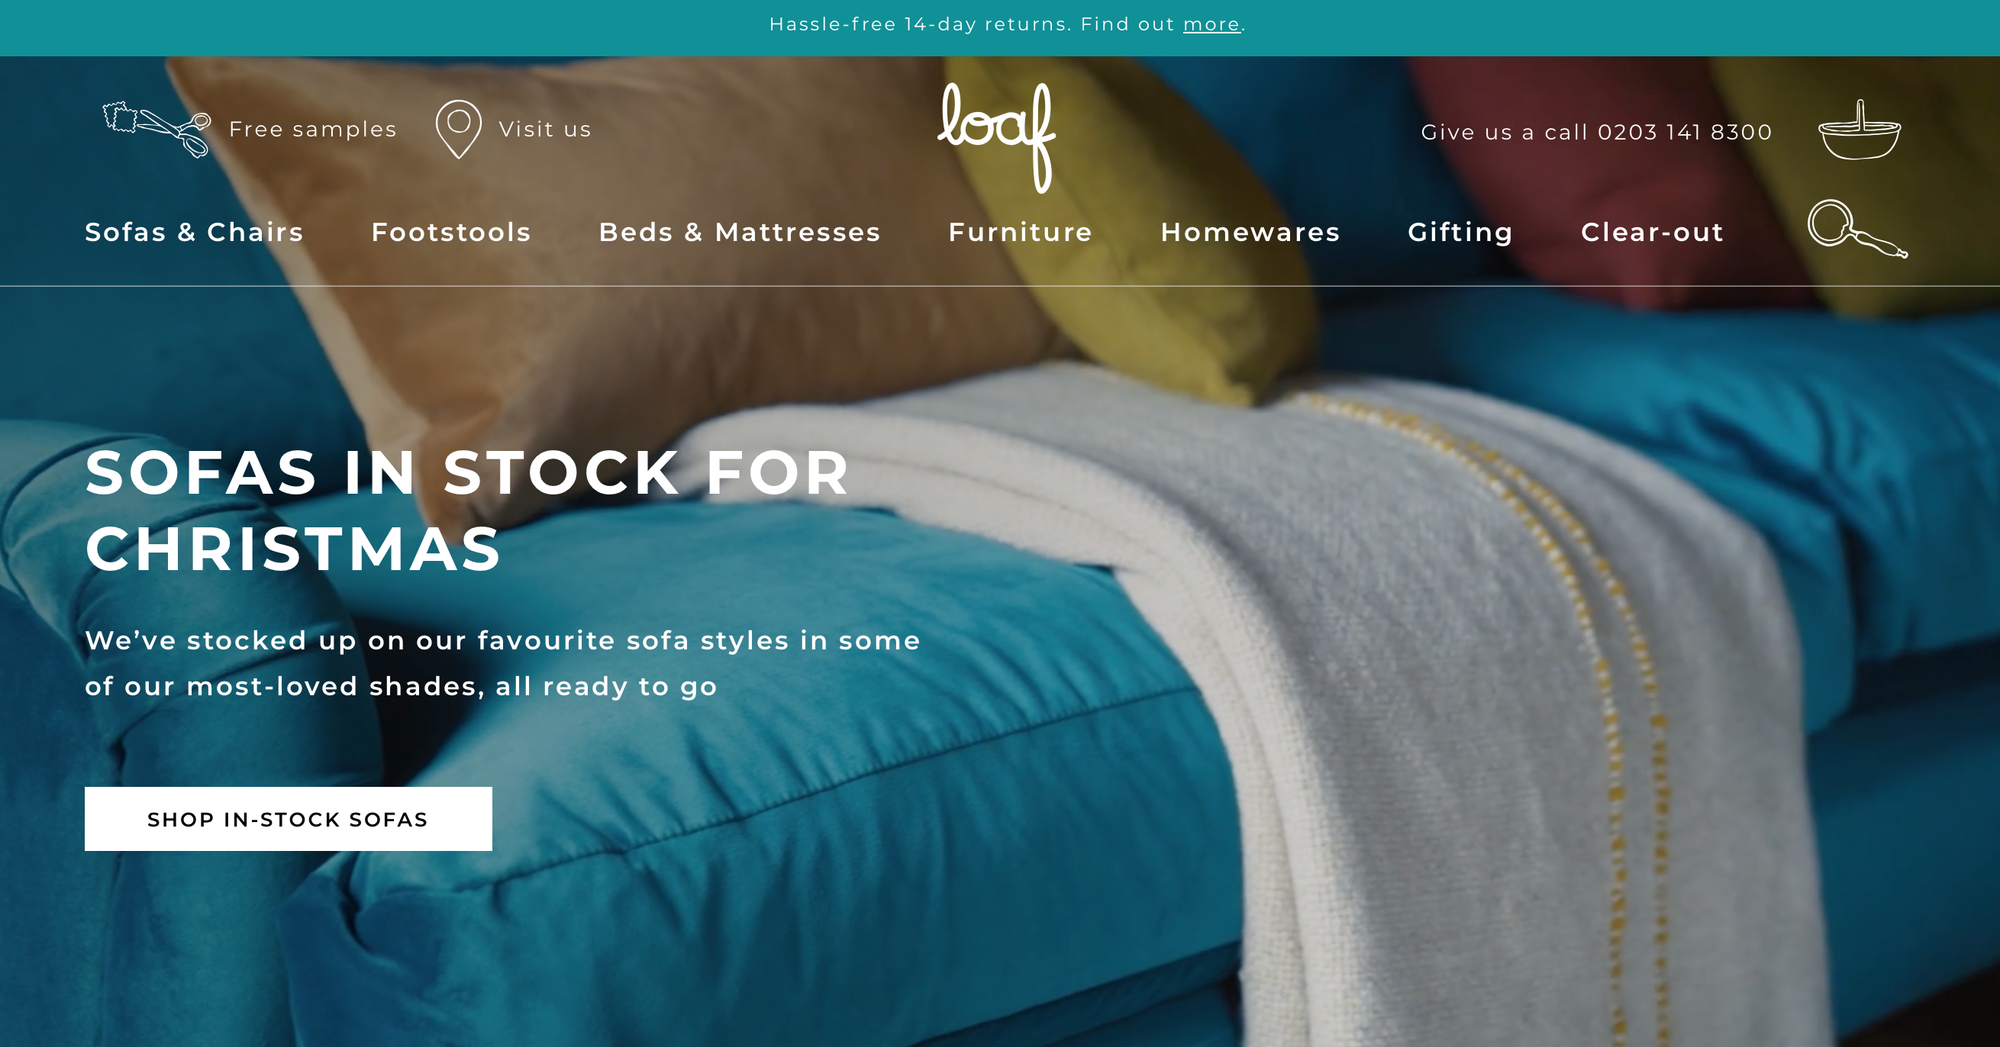Click the hassle-free returns banner text

click(1006, 24)
